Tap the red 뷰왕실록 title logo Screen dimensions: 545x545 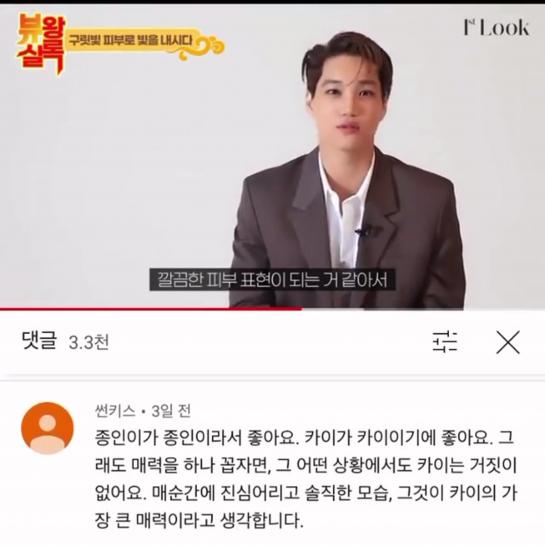pos(41,43)
